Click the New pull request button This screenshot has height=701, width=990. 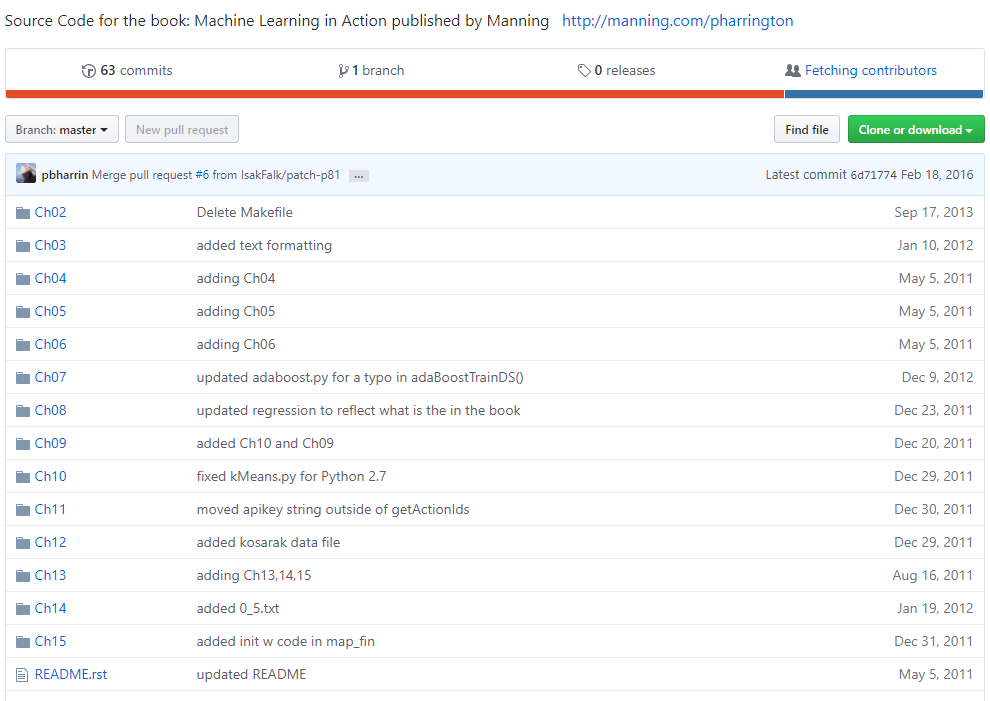tap(182, 129)
